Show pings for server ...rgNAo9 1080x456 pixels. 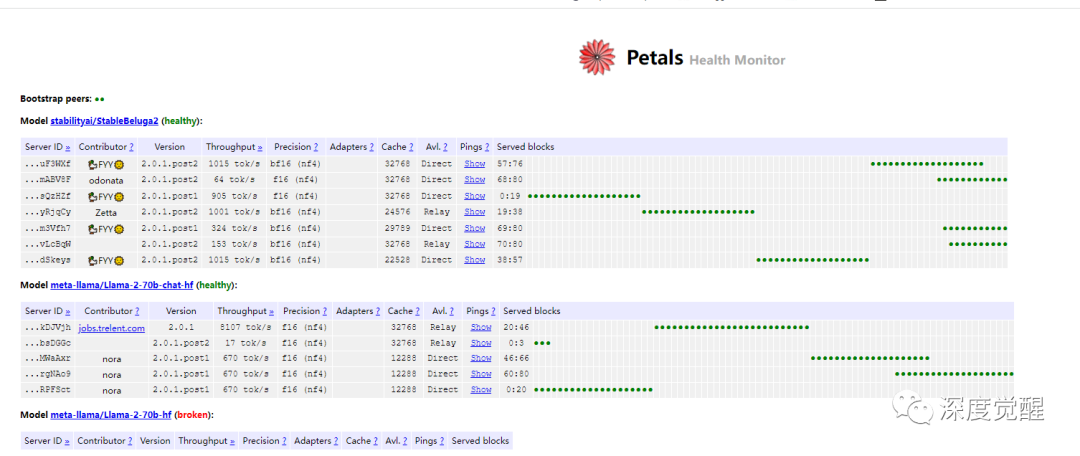481,374
